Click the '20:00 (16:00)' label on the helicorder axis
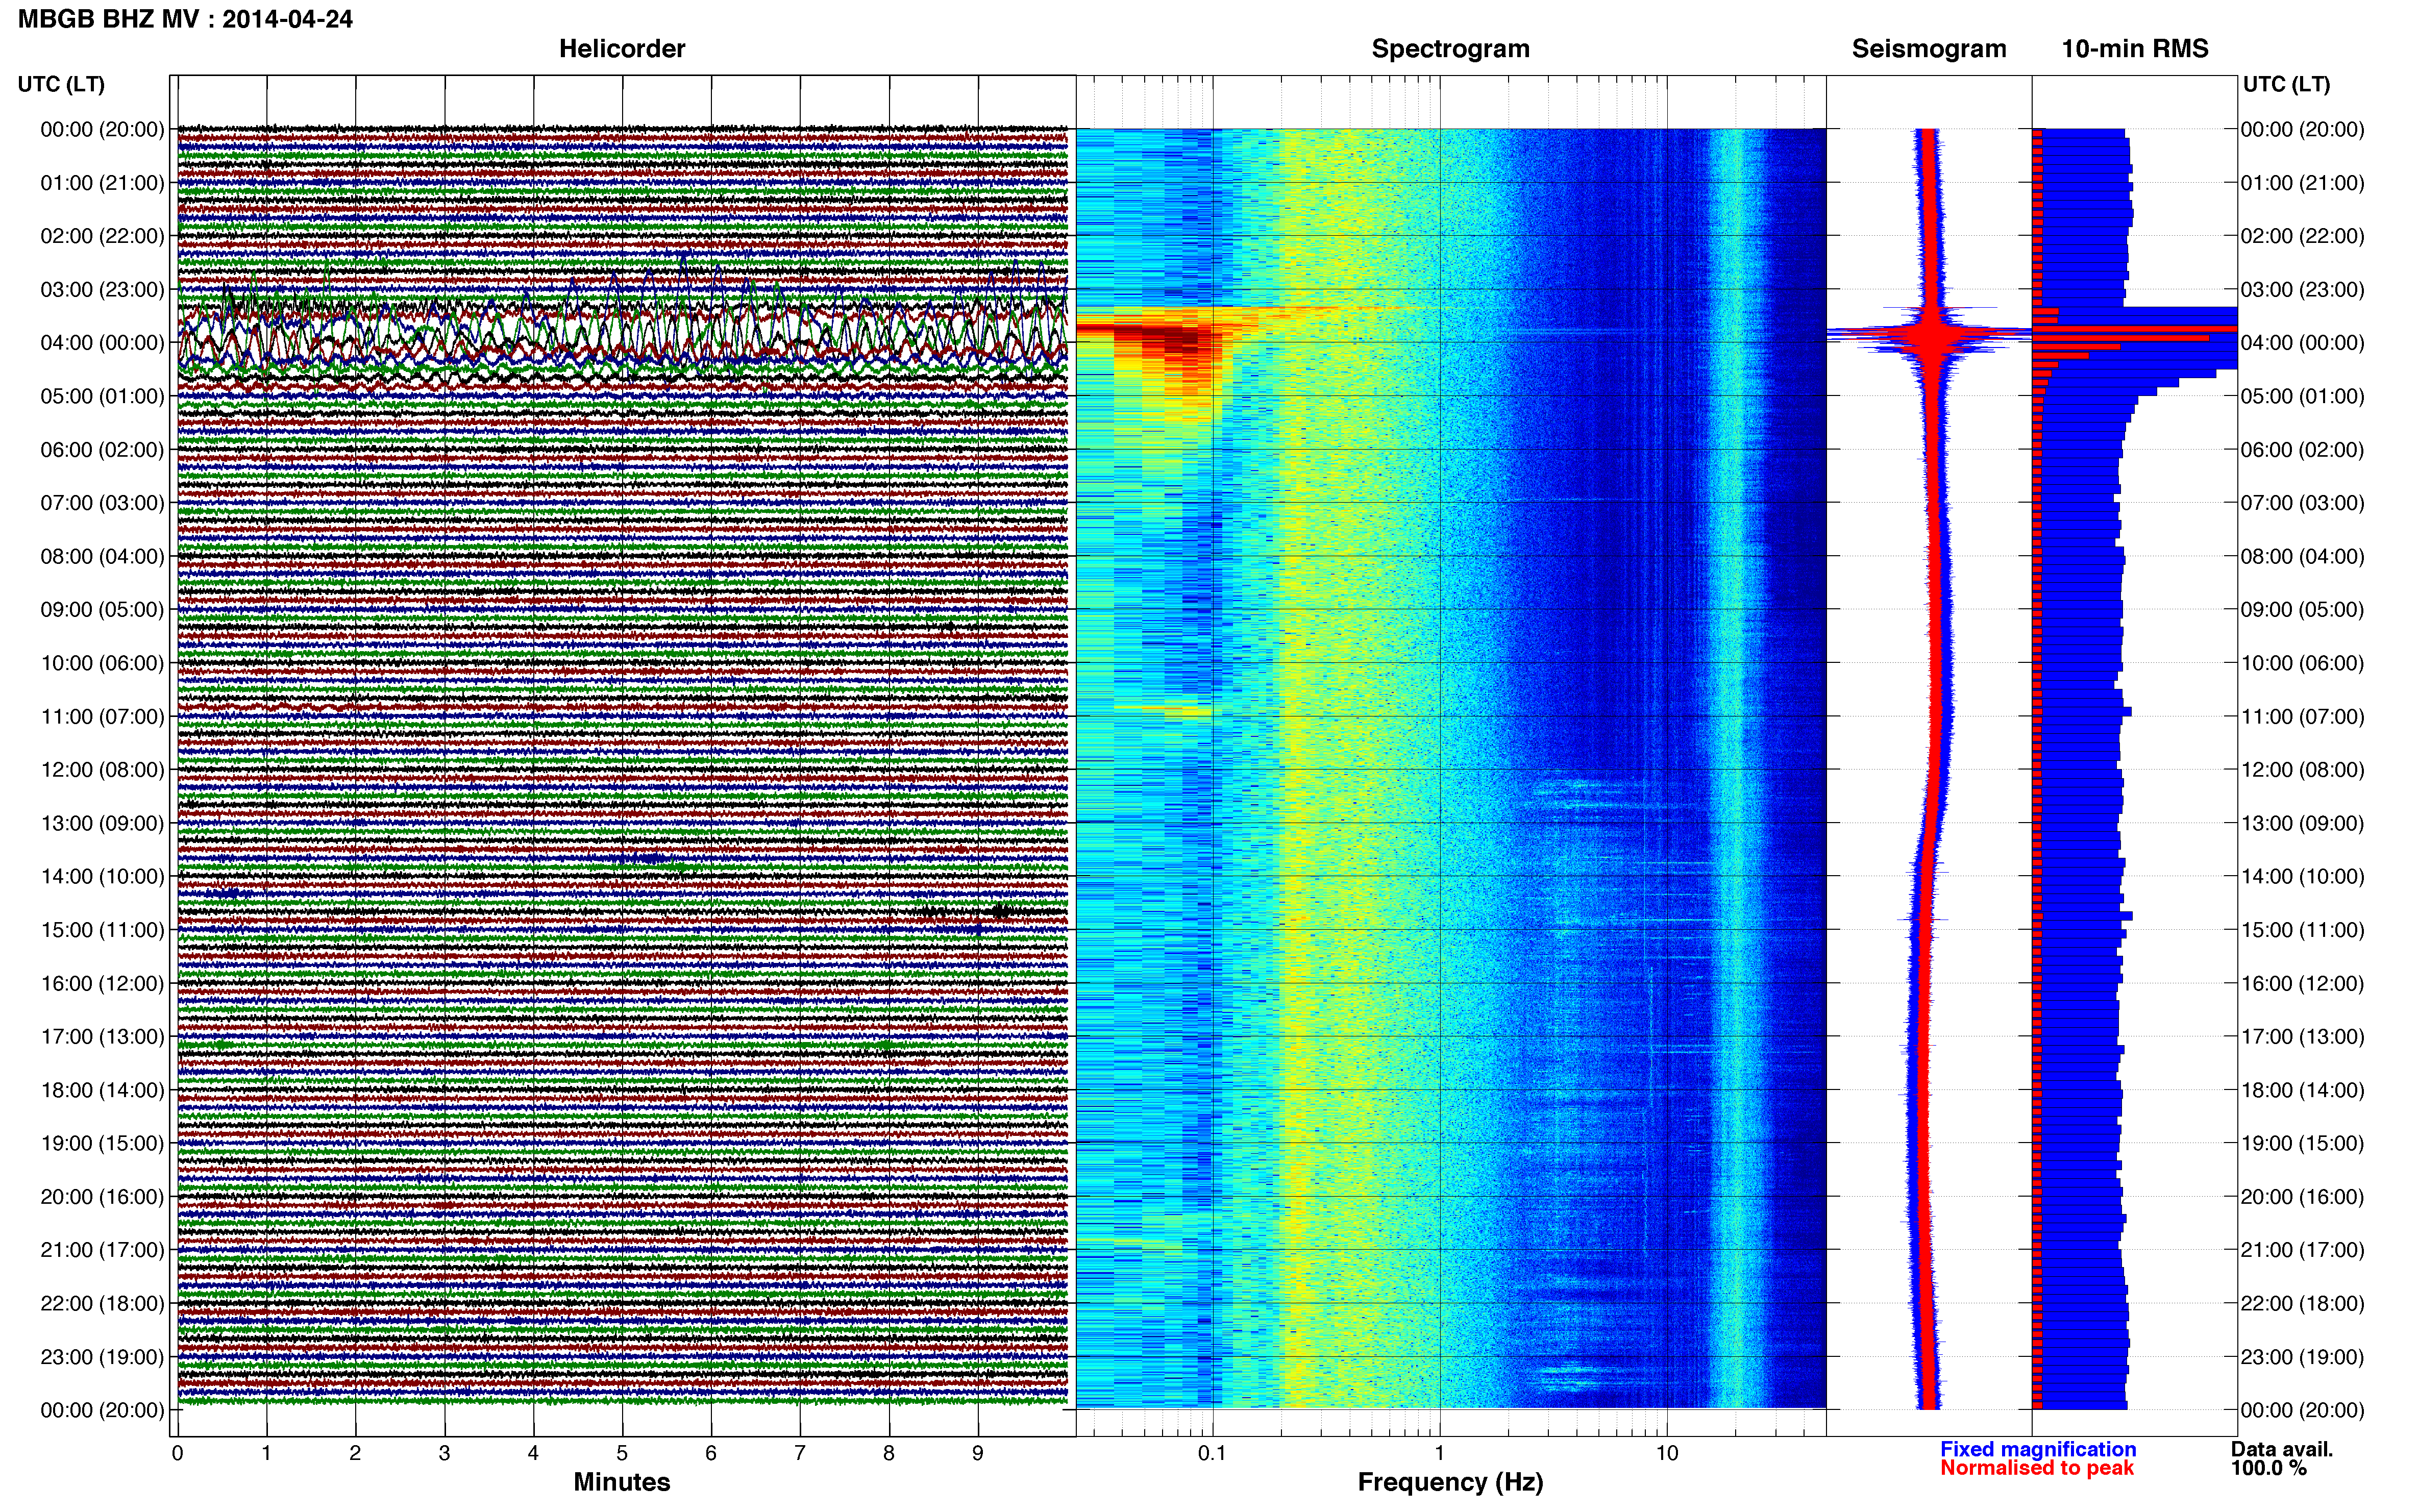Image resolution: width=2419 pixels, height=1512 pixels. 102,1197
